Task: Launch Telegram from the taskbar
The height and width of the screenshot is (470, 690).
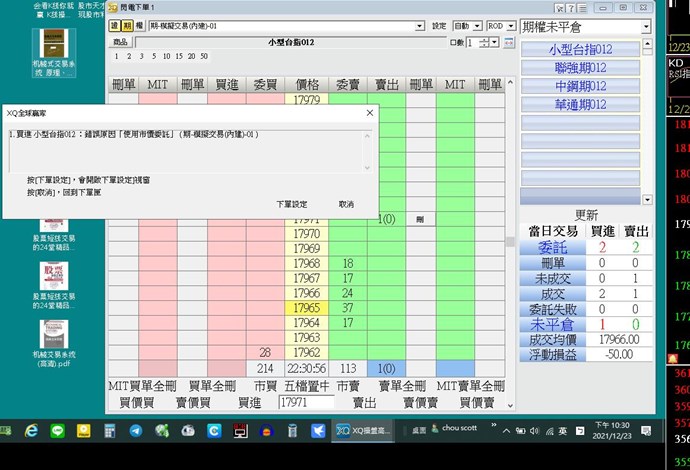Action: tap(135, 431)
